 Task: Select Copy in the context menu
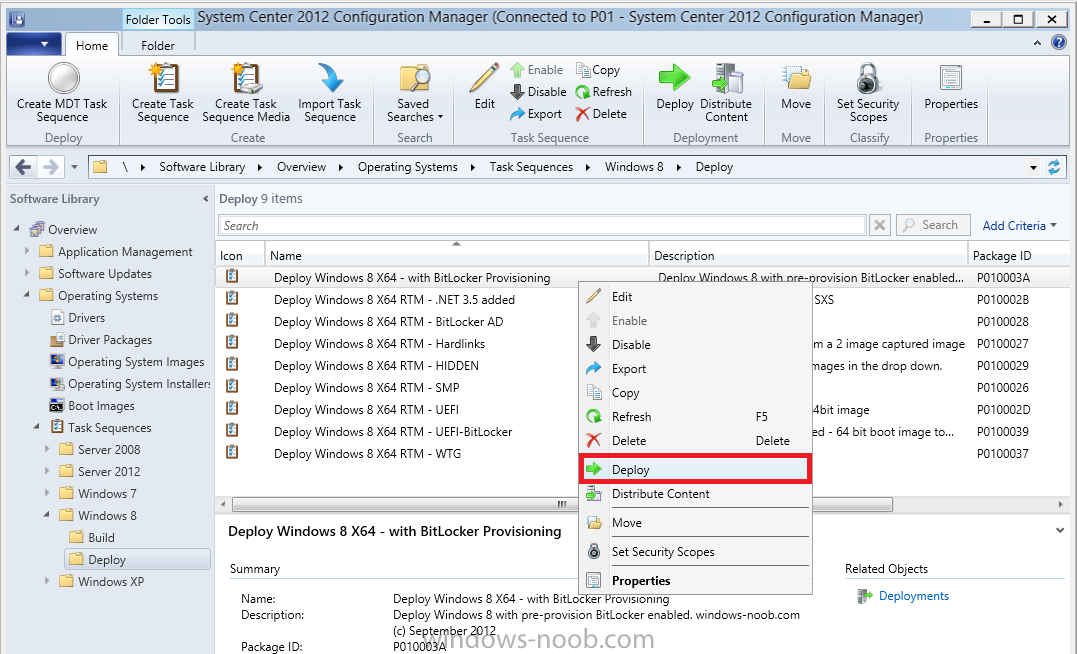[695, 393]
